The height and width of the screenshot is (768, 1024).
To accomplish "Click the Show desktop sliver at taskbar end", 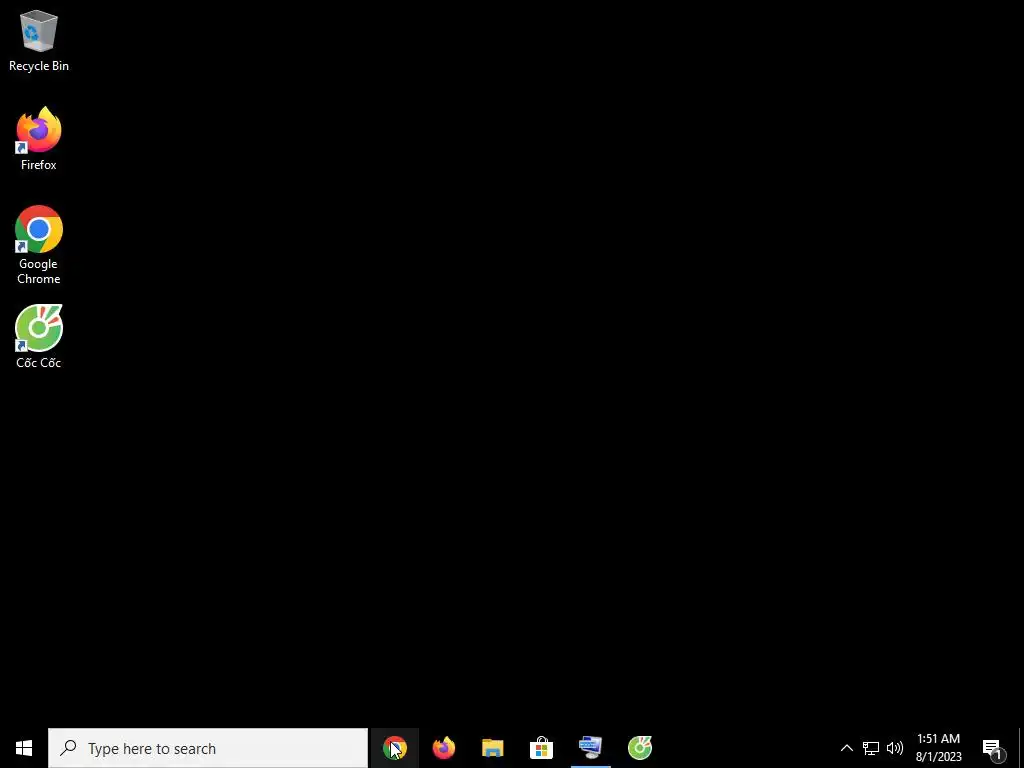I will 1021,748.
